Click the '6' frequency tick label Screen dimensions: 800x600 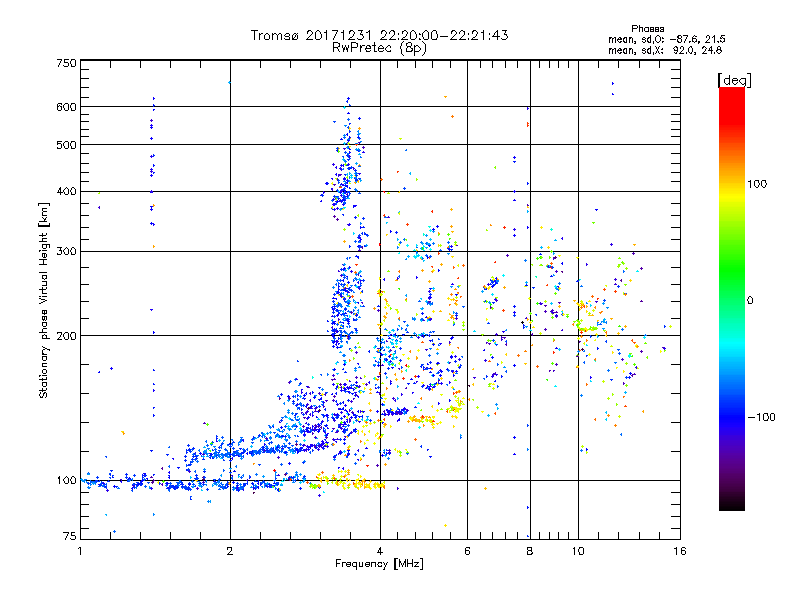(x=467, y=551)
